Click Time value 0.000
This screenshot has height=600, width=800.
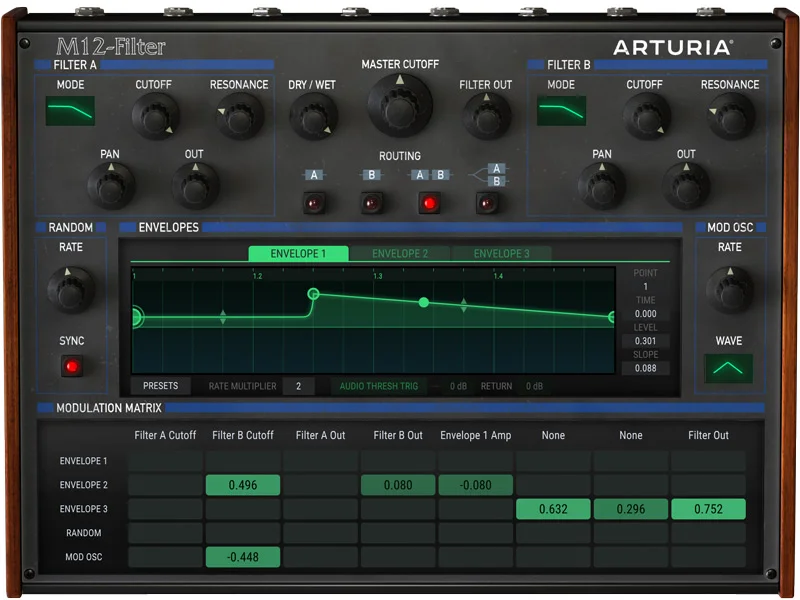[645, 314]
